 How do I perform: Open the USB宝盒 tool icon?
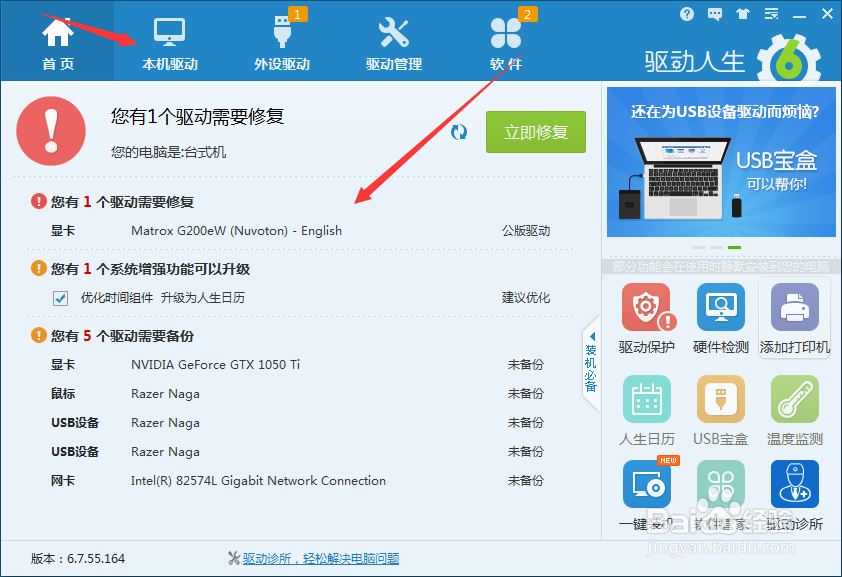721,411
